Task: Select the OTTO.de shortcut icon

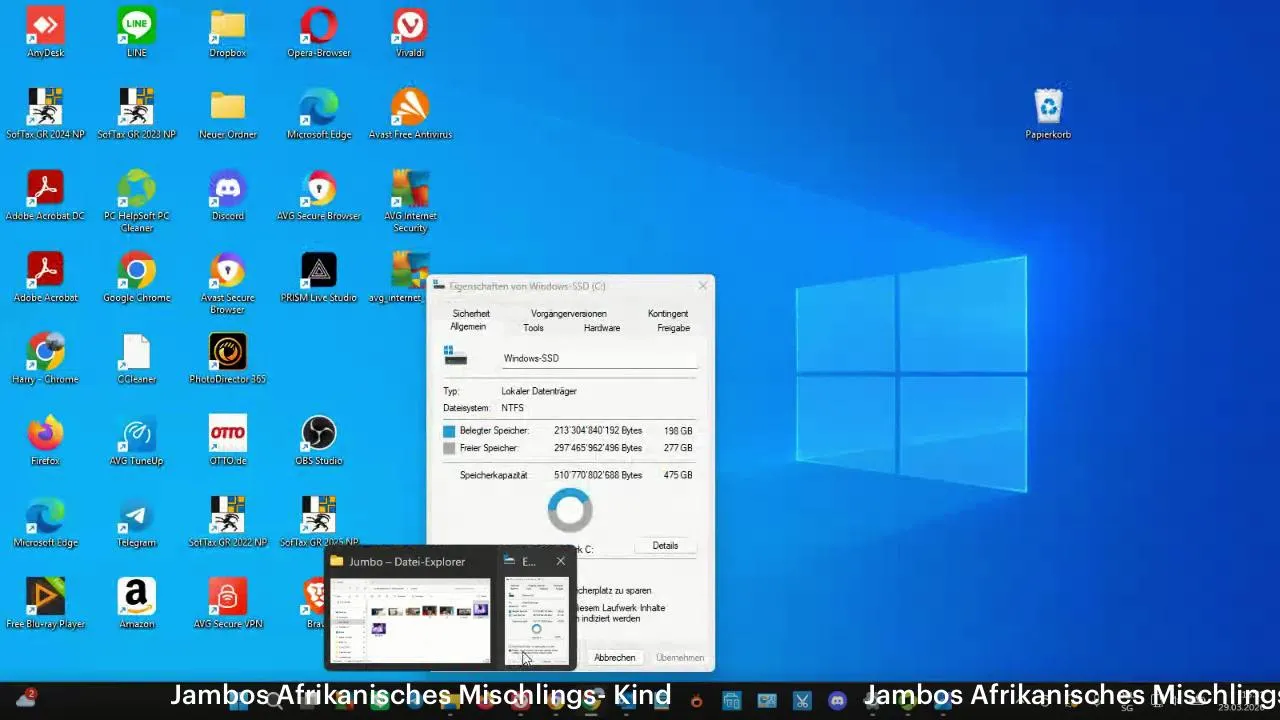Action: click(x=228, y=440)
